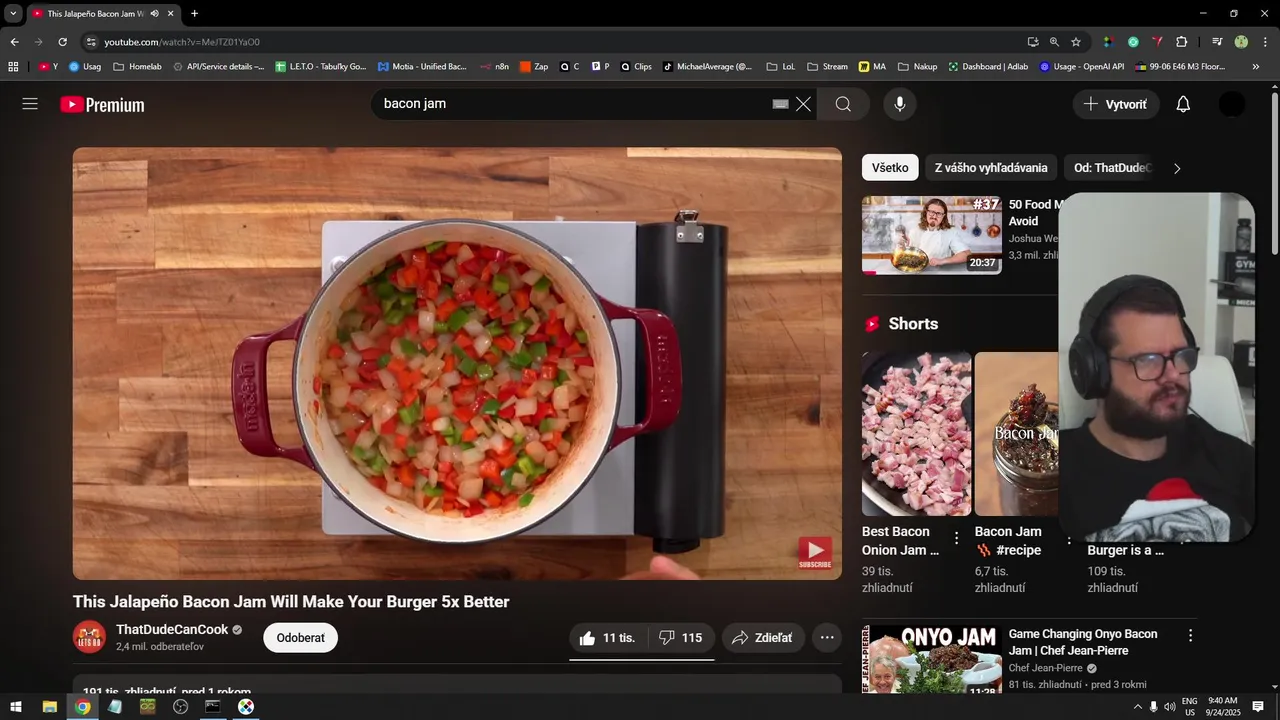The width and height of the screenshot is (1280, 720).
Task: Open Windows notification center
Action: pyautogui.click(x=1258, y=707)
